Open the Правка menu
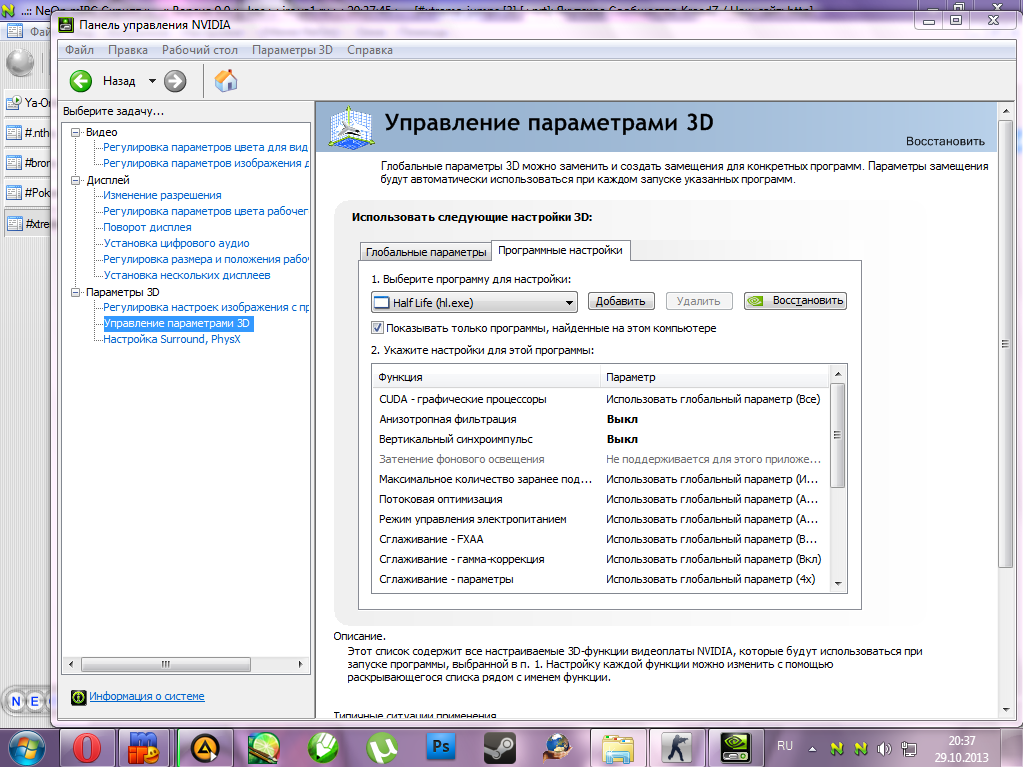This screenshot has width=1023, height=767. point(128,50)
